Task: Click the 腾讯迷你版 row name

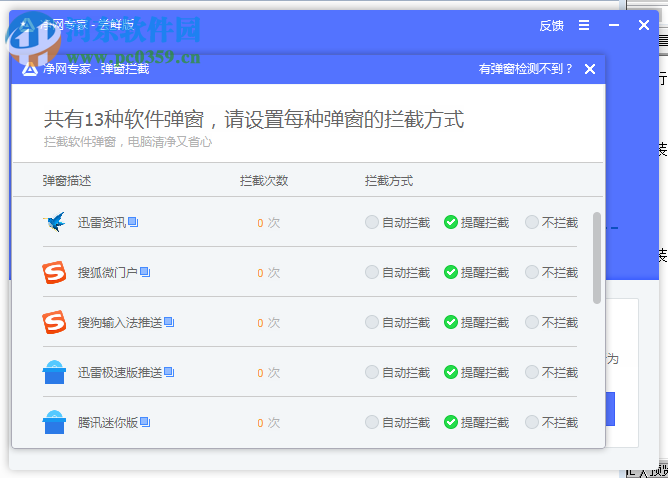Action: pyautogui.click(x=108, y=422)
